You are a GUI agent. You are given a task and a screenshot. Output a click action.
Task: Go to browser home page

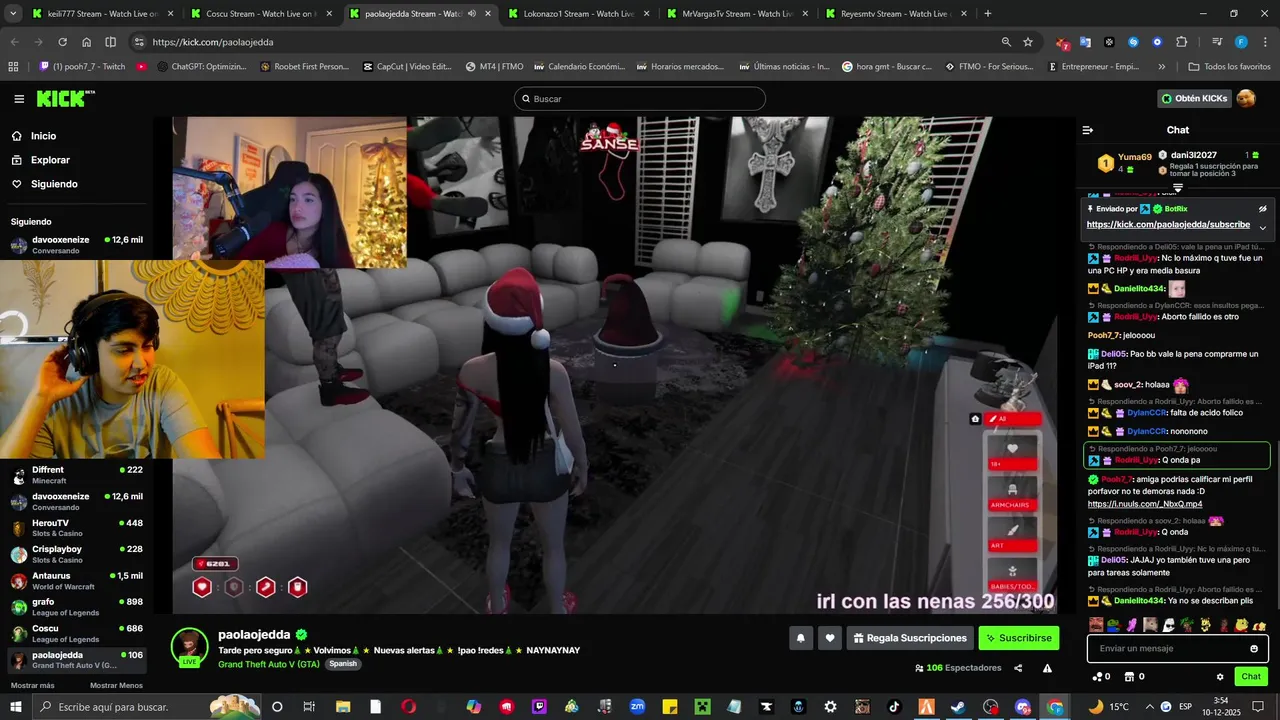86,42
